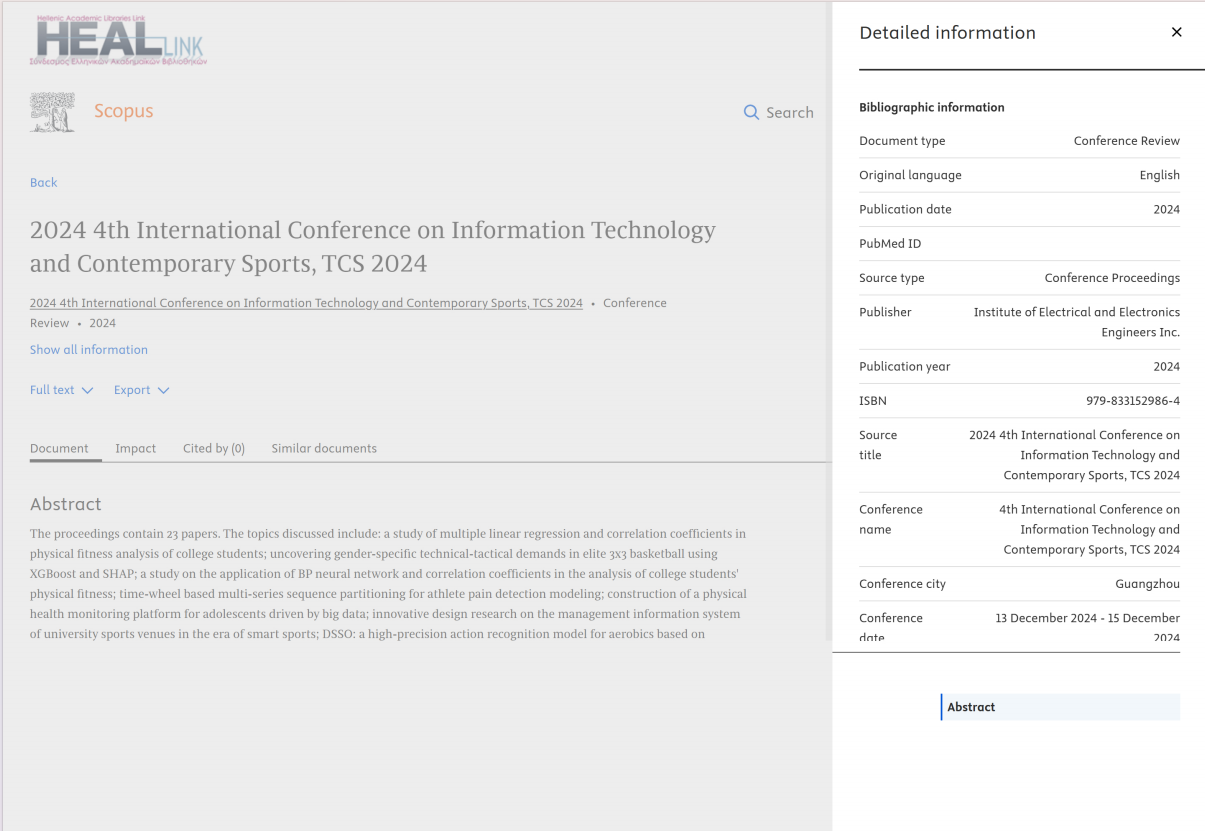The height and width of the screenshot is (831, 1205).
Task: Click the Conference city Guangzhou value
Action: tap(1148, 584)
